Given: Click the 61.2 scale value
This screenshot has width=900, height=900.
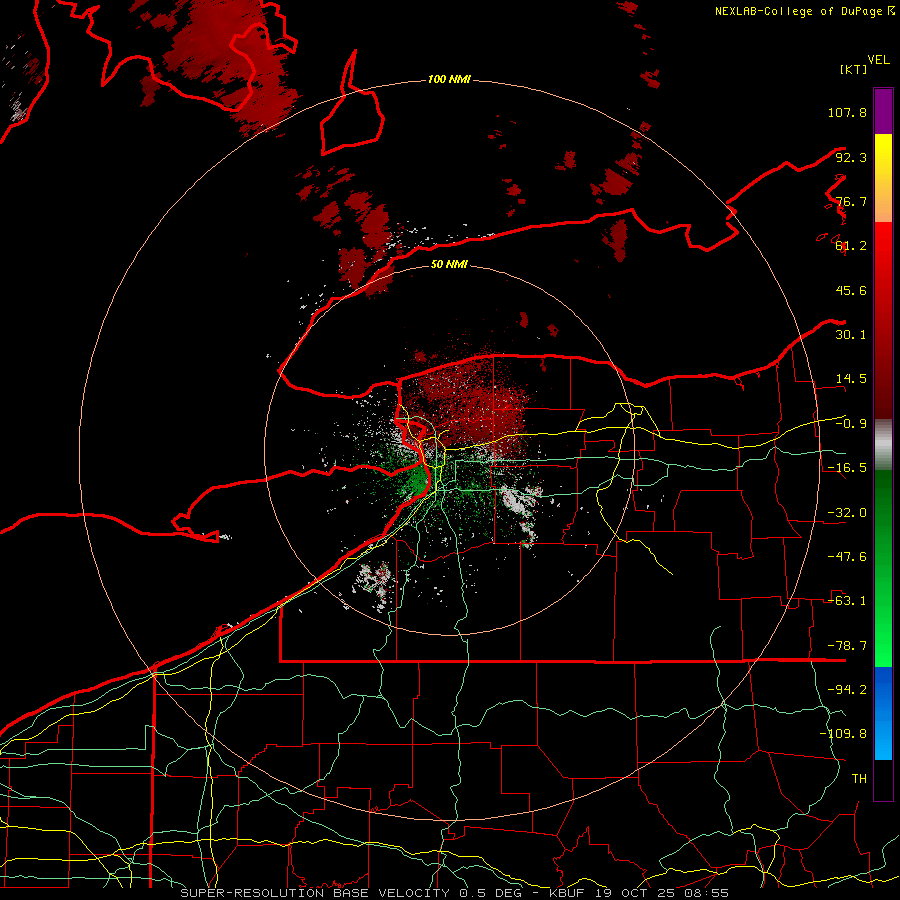Looking at the screenshot, I should [851, 246].
